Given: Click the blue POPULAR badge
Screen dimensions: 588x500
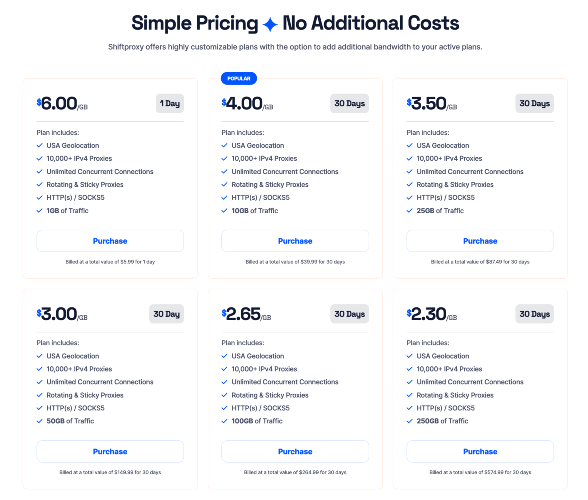Looking at the screenshot, I should coord(239,78).
